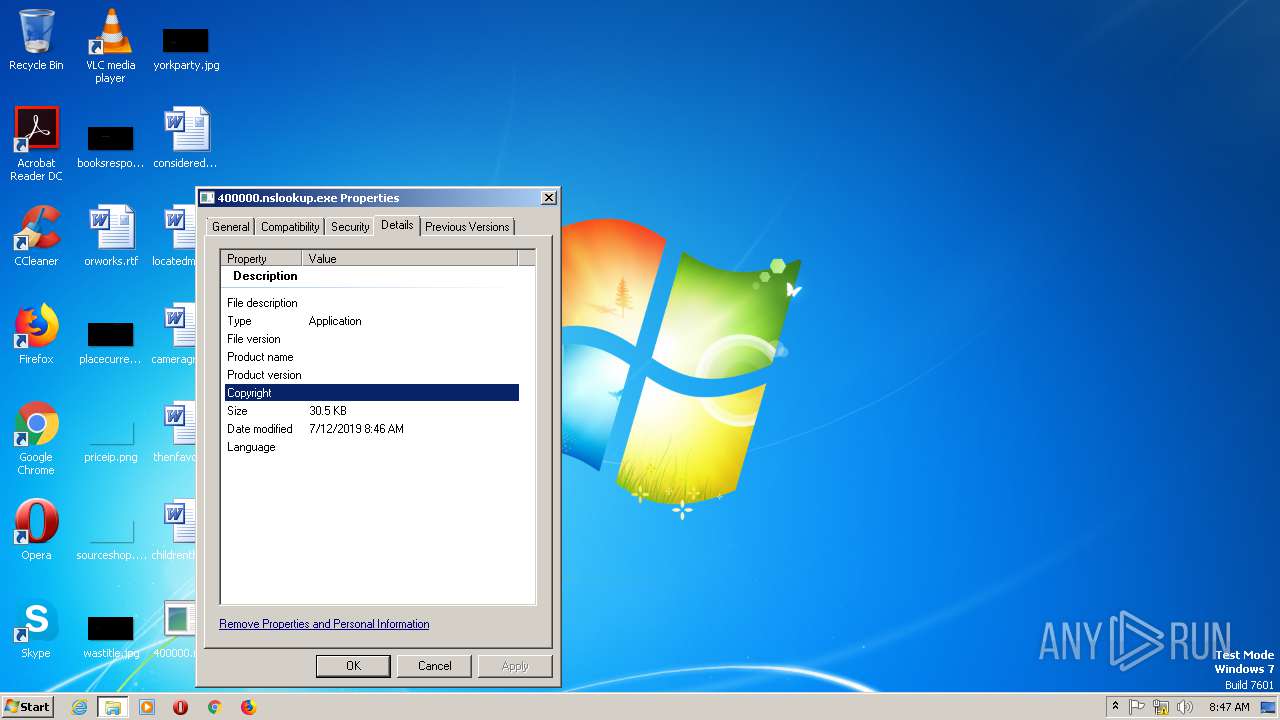Click Remove Properties and Personal Information link

coord(324,624)
